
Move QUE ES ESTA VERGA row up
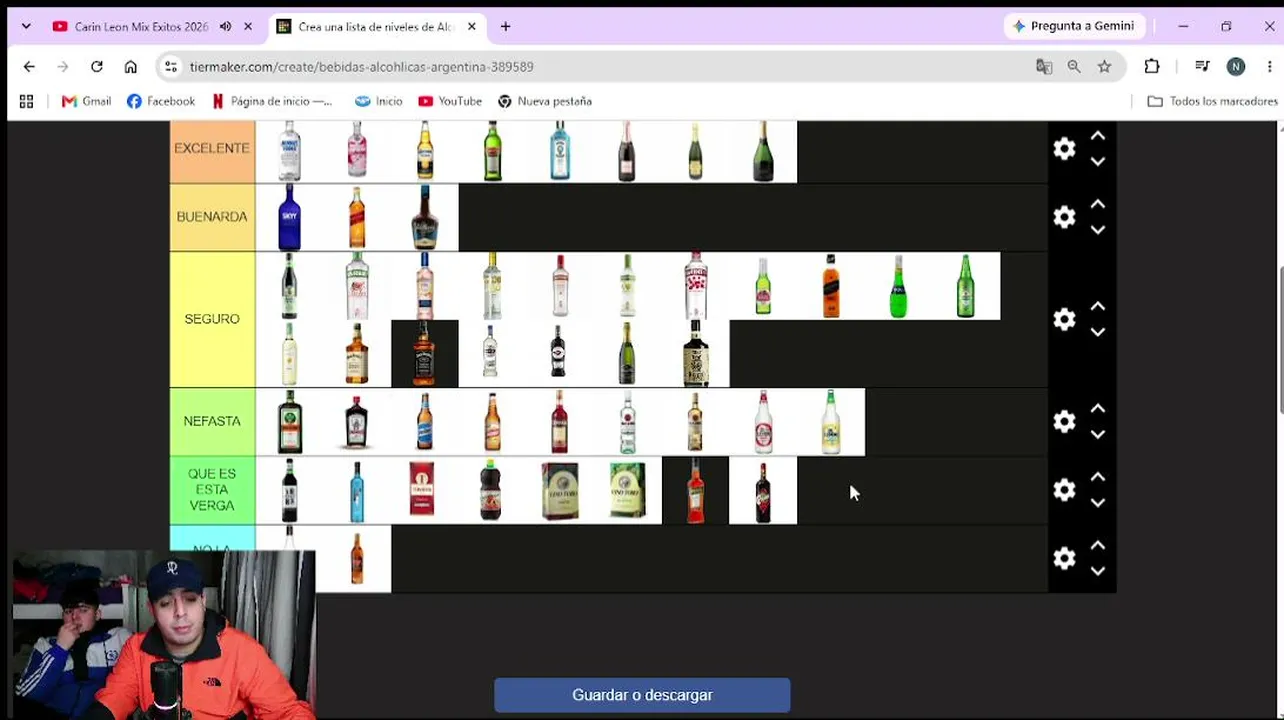[1097, 477]
